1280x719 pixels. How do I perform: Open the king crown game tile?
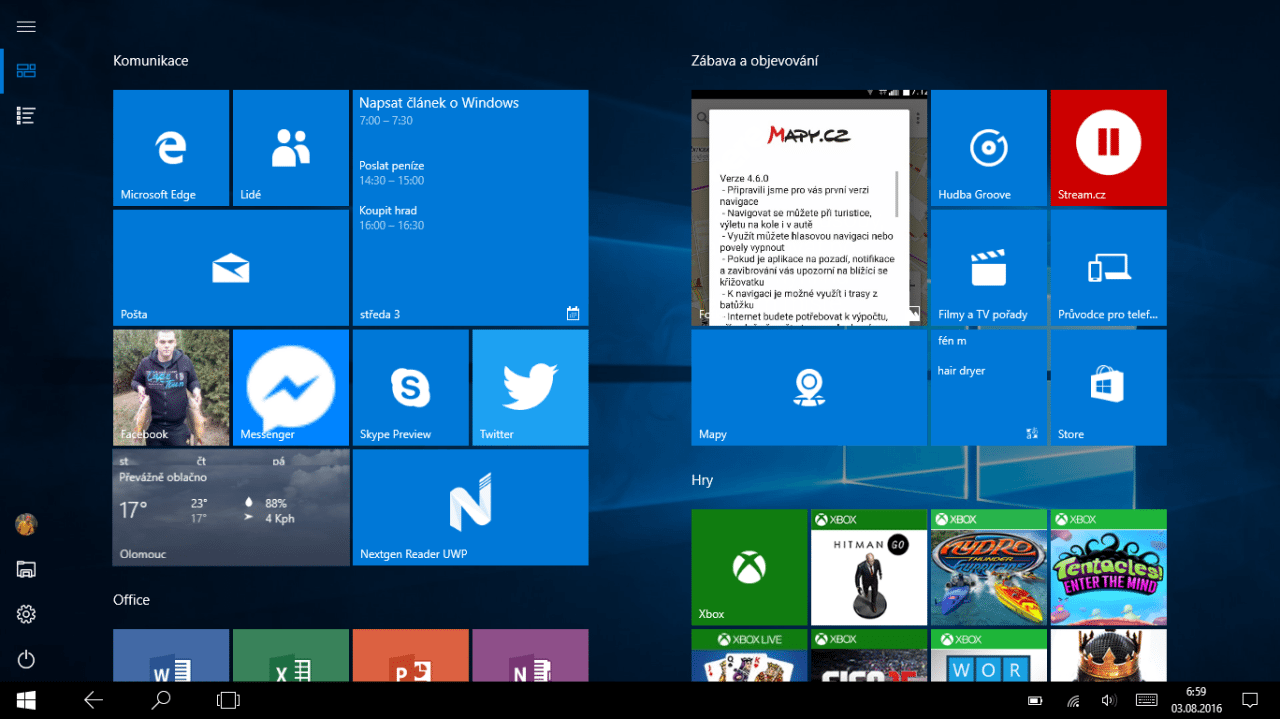click(1109, 656)
